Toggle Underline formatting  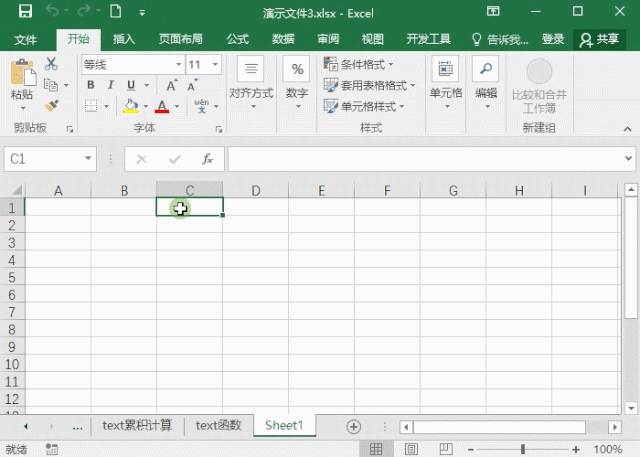131,85
